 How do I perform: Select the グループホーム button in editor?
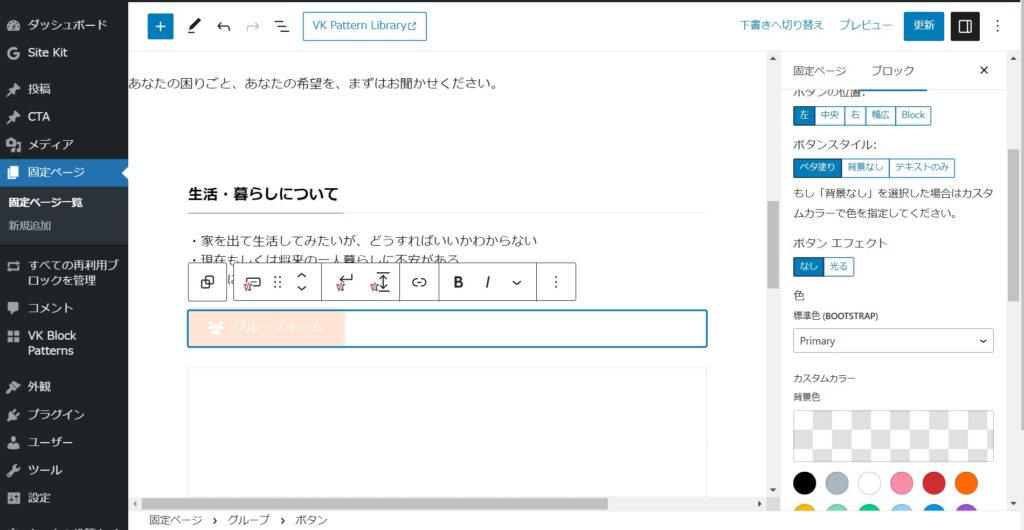pos(266,328)
